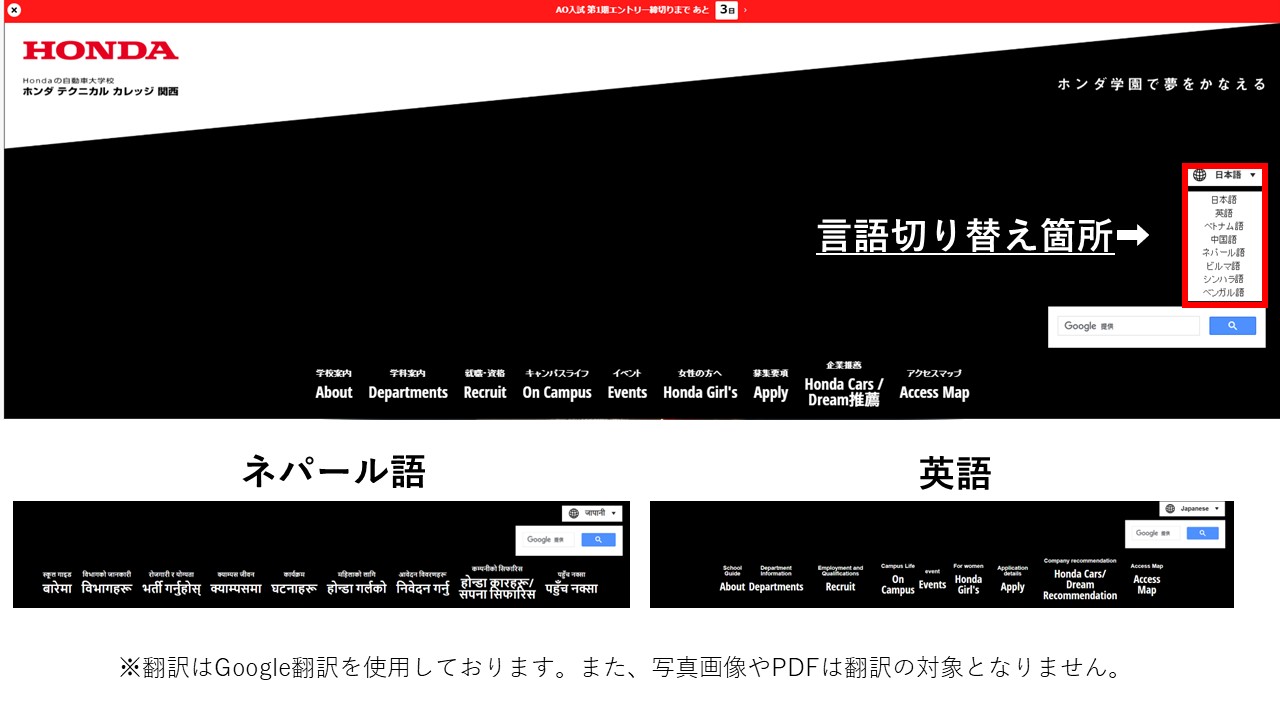
Task: Click the blue Google search button
Action: coord(1232,326)
